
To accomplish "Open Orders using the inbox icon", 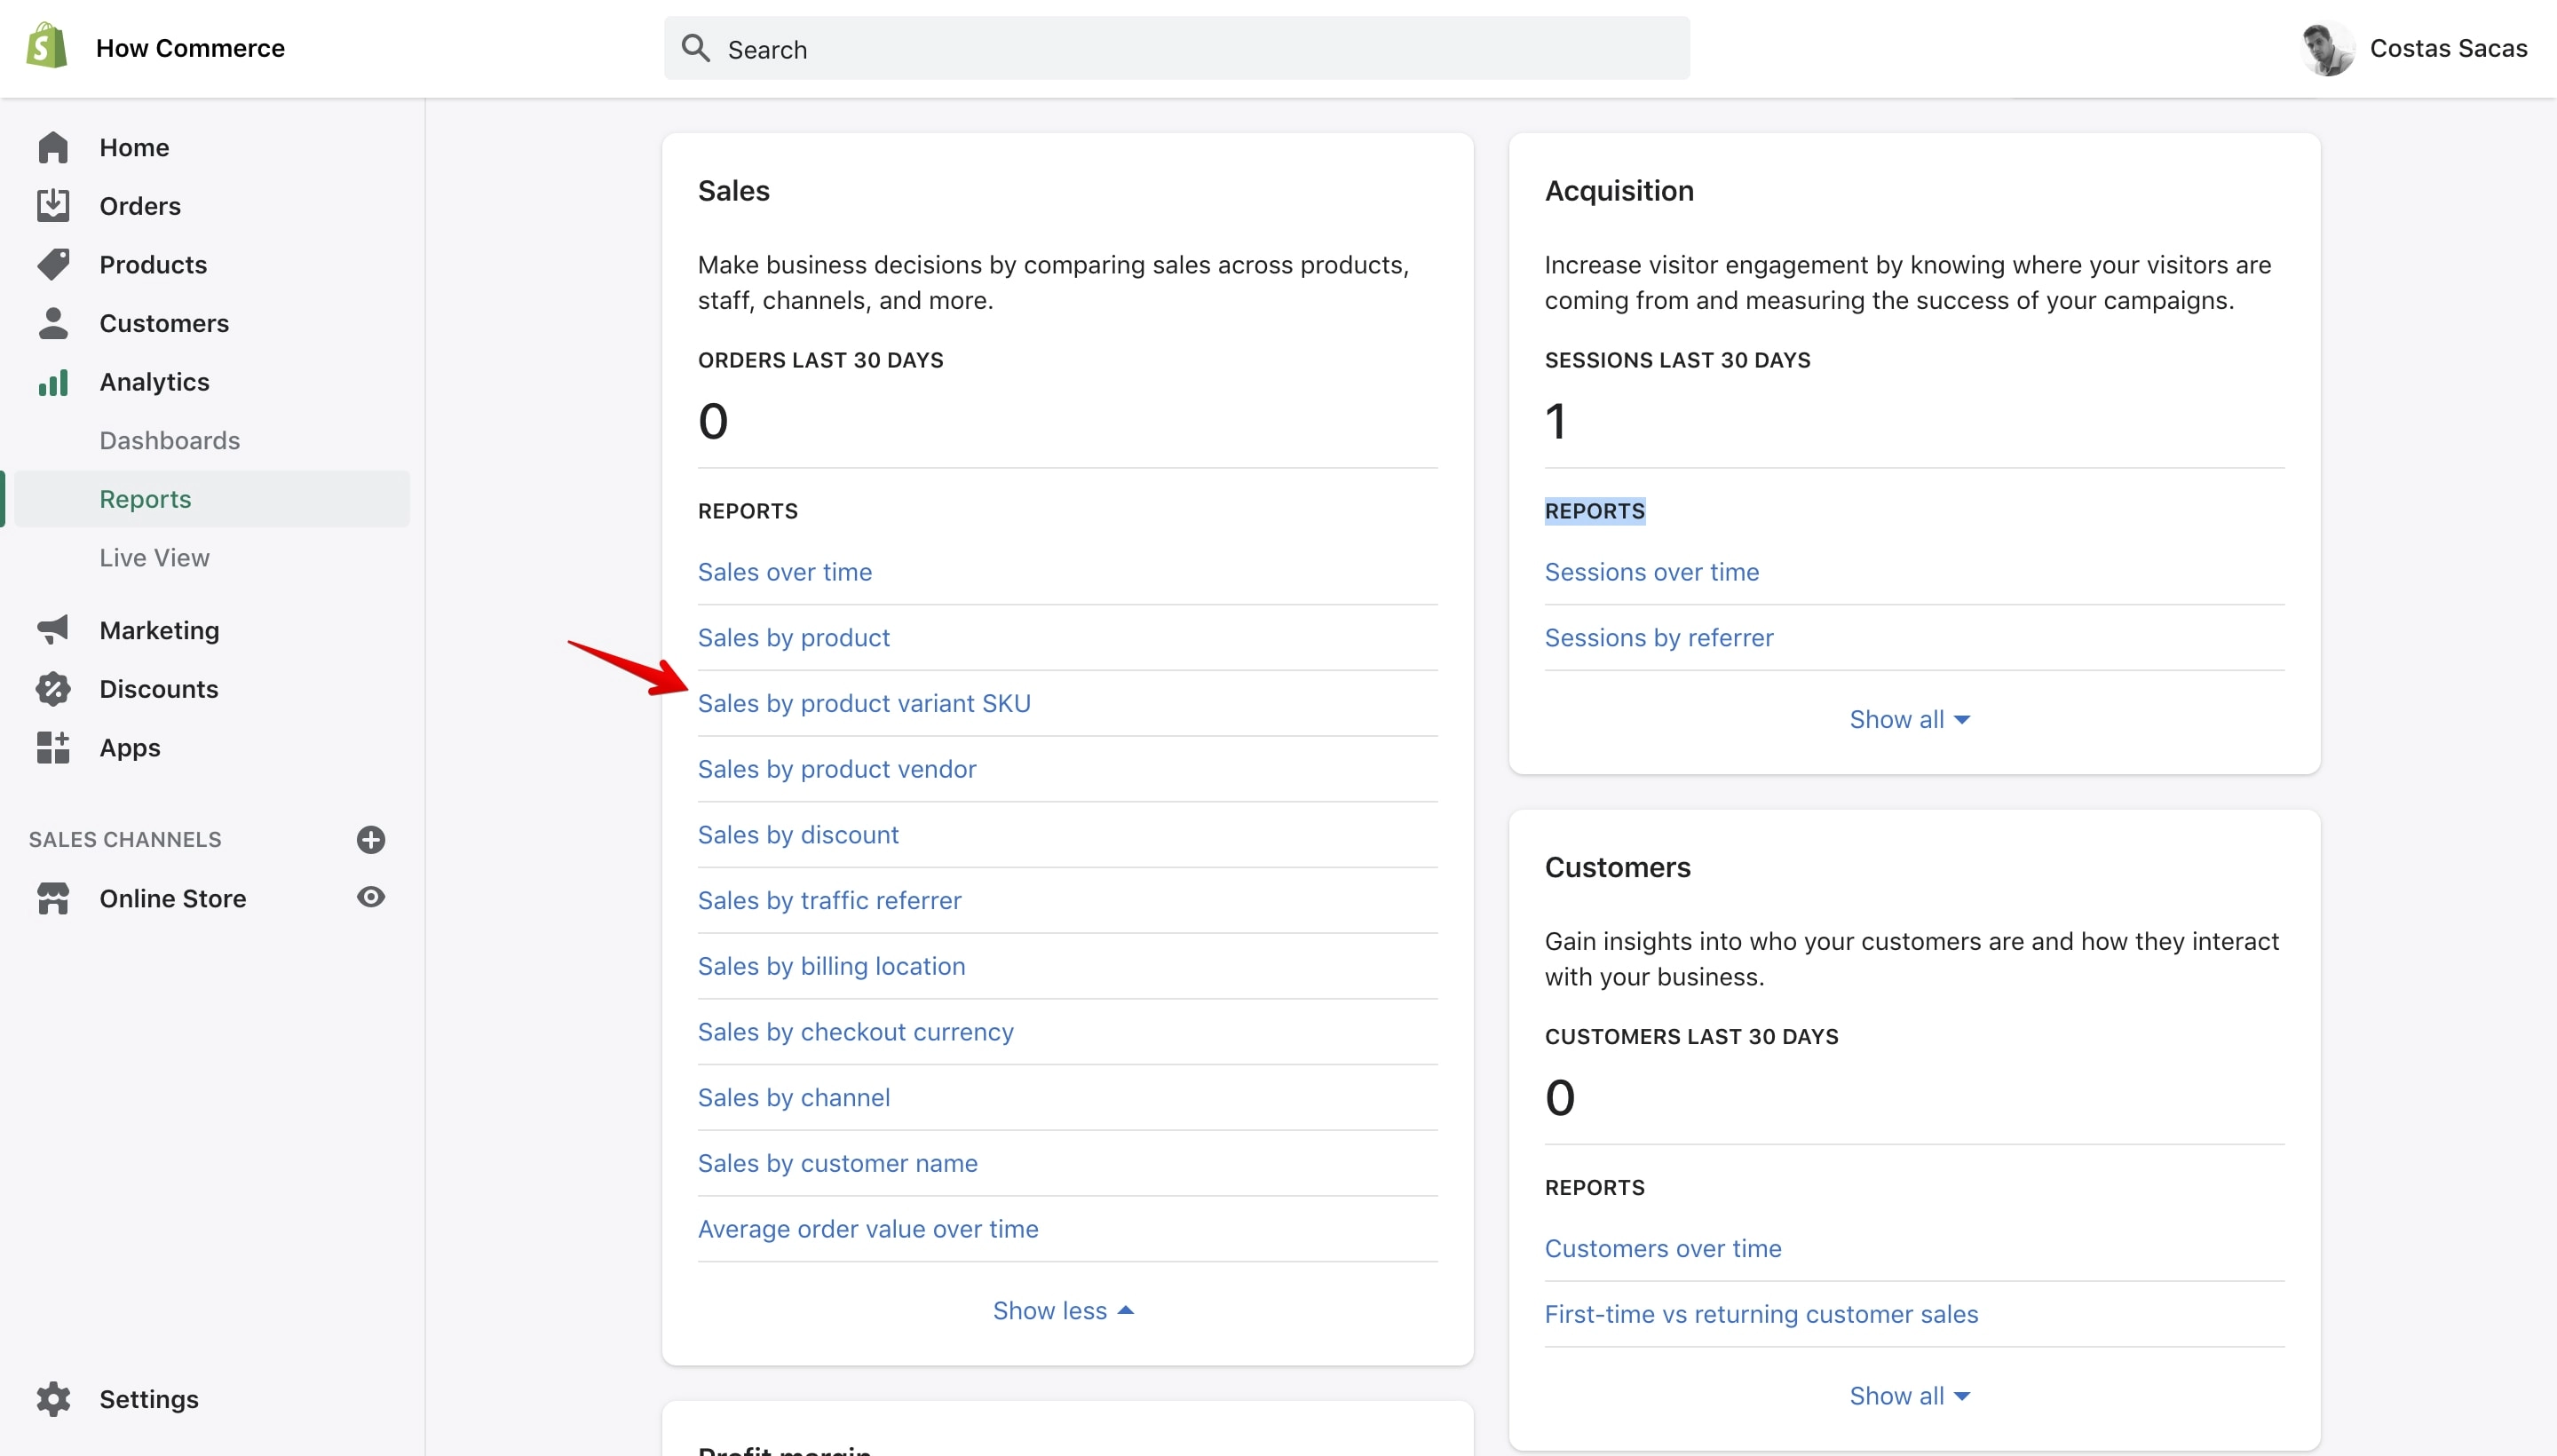I will [x=53, y=205].
